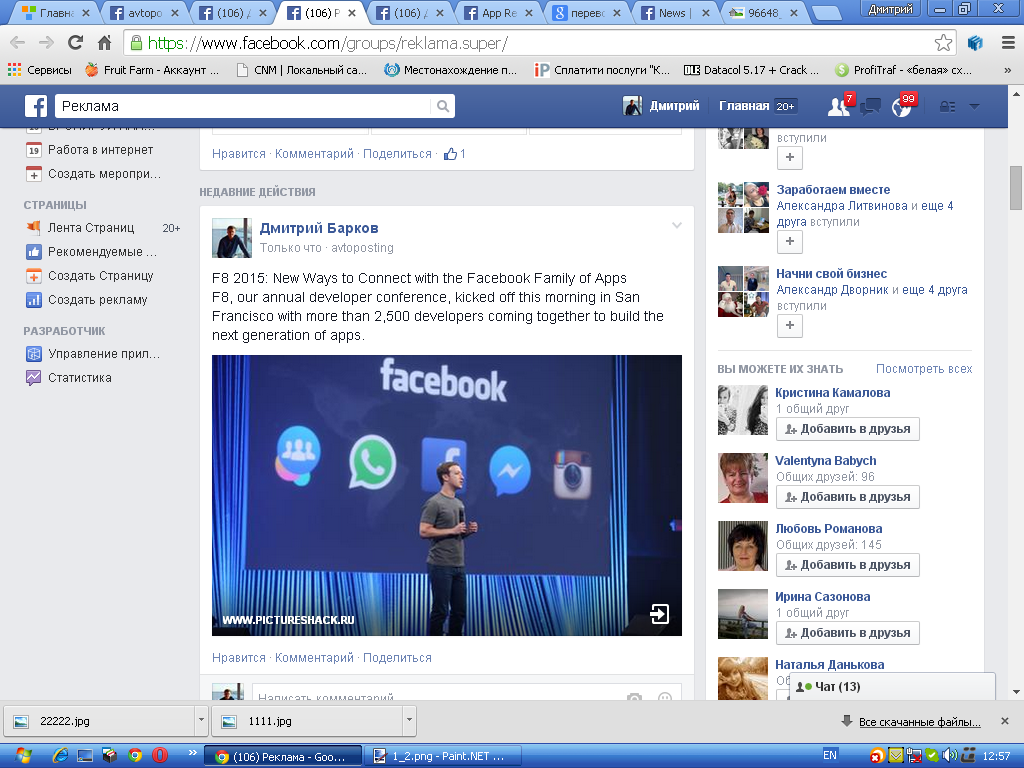Screen dimensions: 1024x768
Task: Switch to the News browser tab
Action: pyautogui.click(x=676, y=12)
